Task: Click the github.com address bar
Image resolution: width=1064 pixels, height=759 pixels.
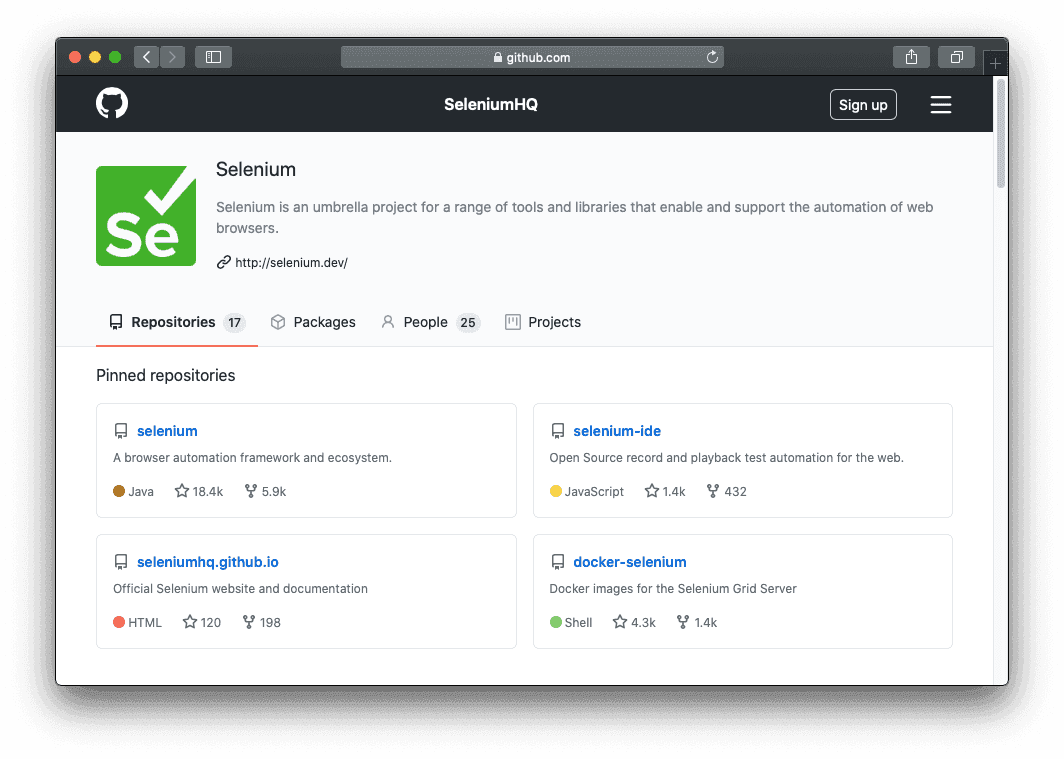Action: [x=532, y=58]
